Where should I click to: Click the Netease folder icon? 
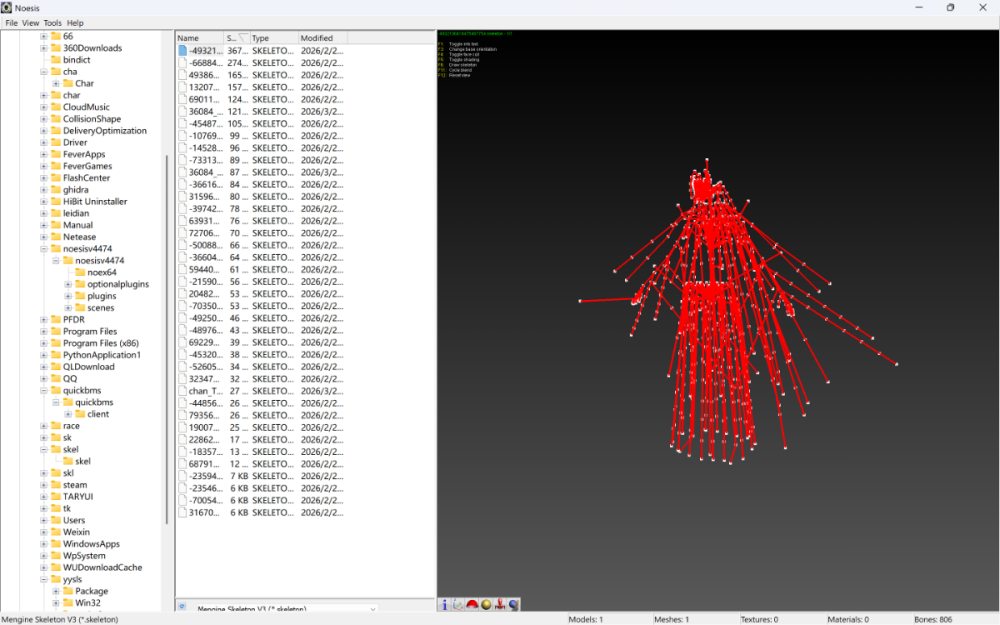tap(55, 237)
